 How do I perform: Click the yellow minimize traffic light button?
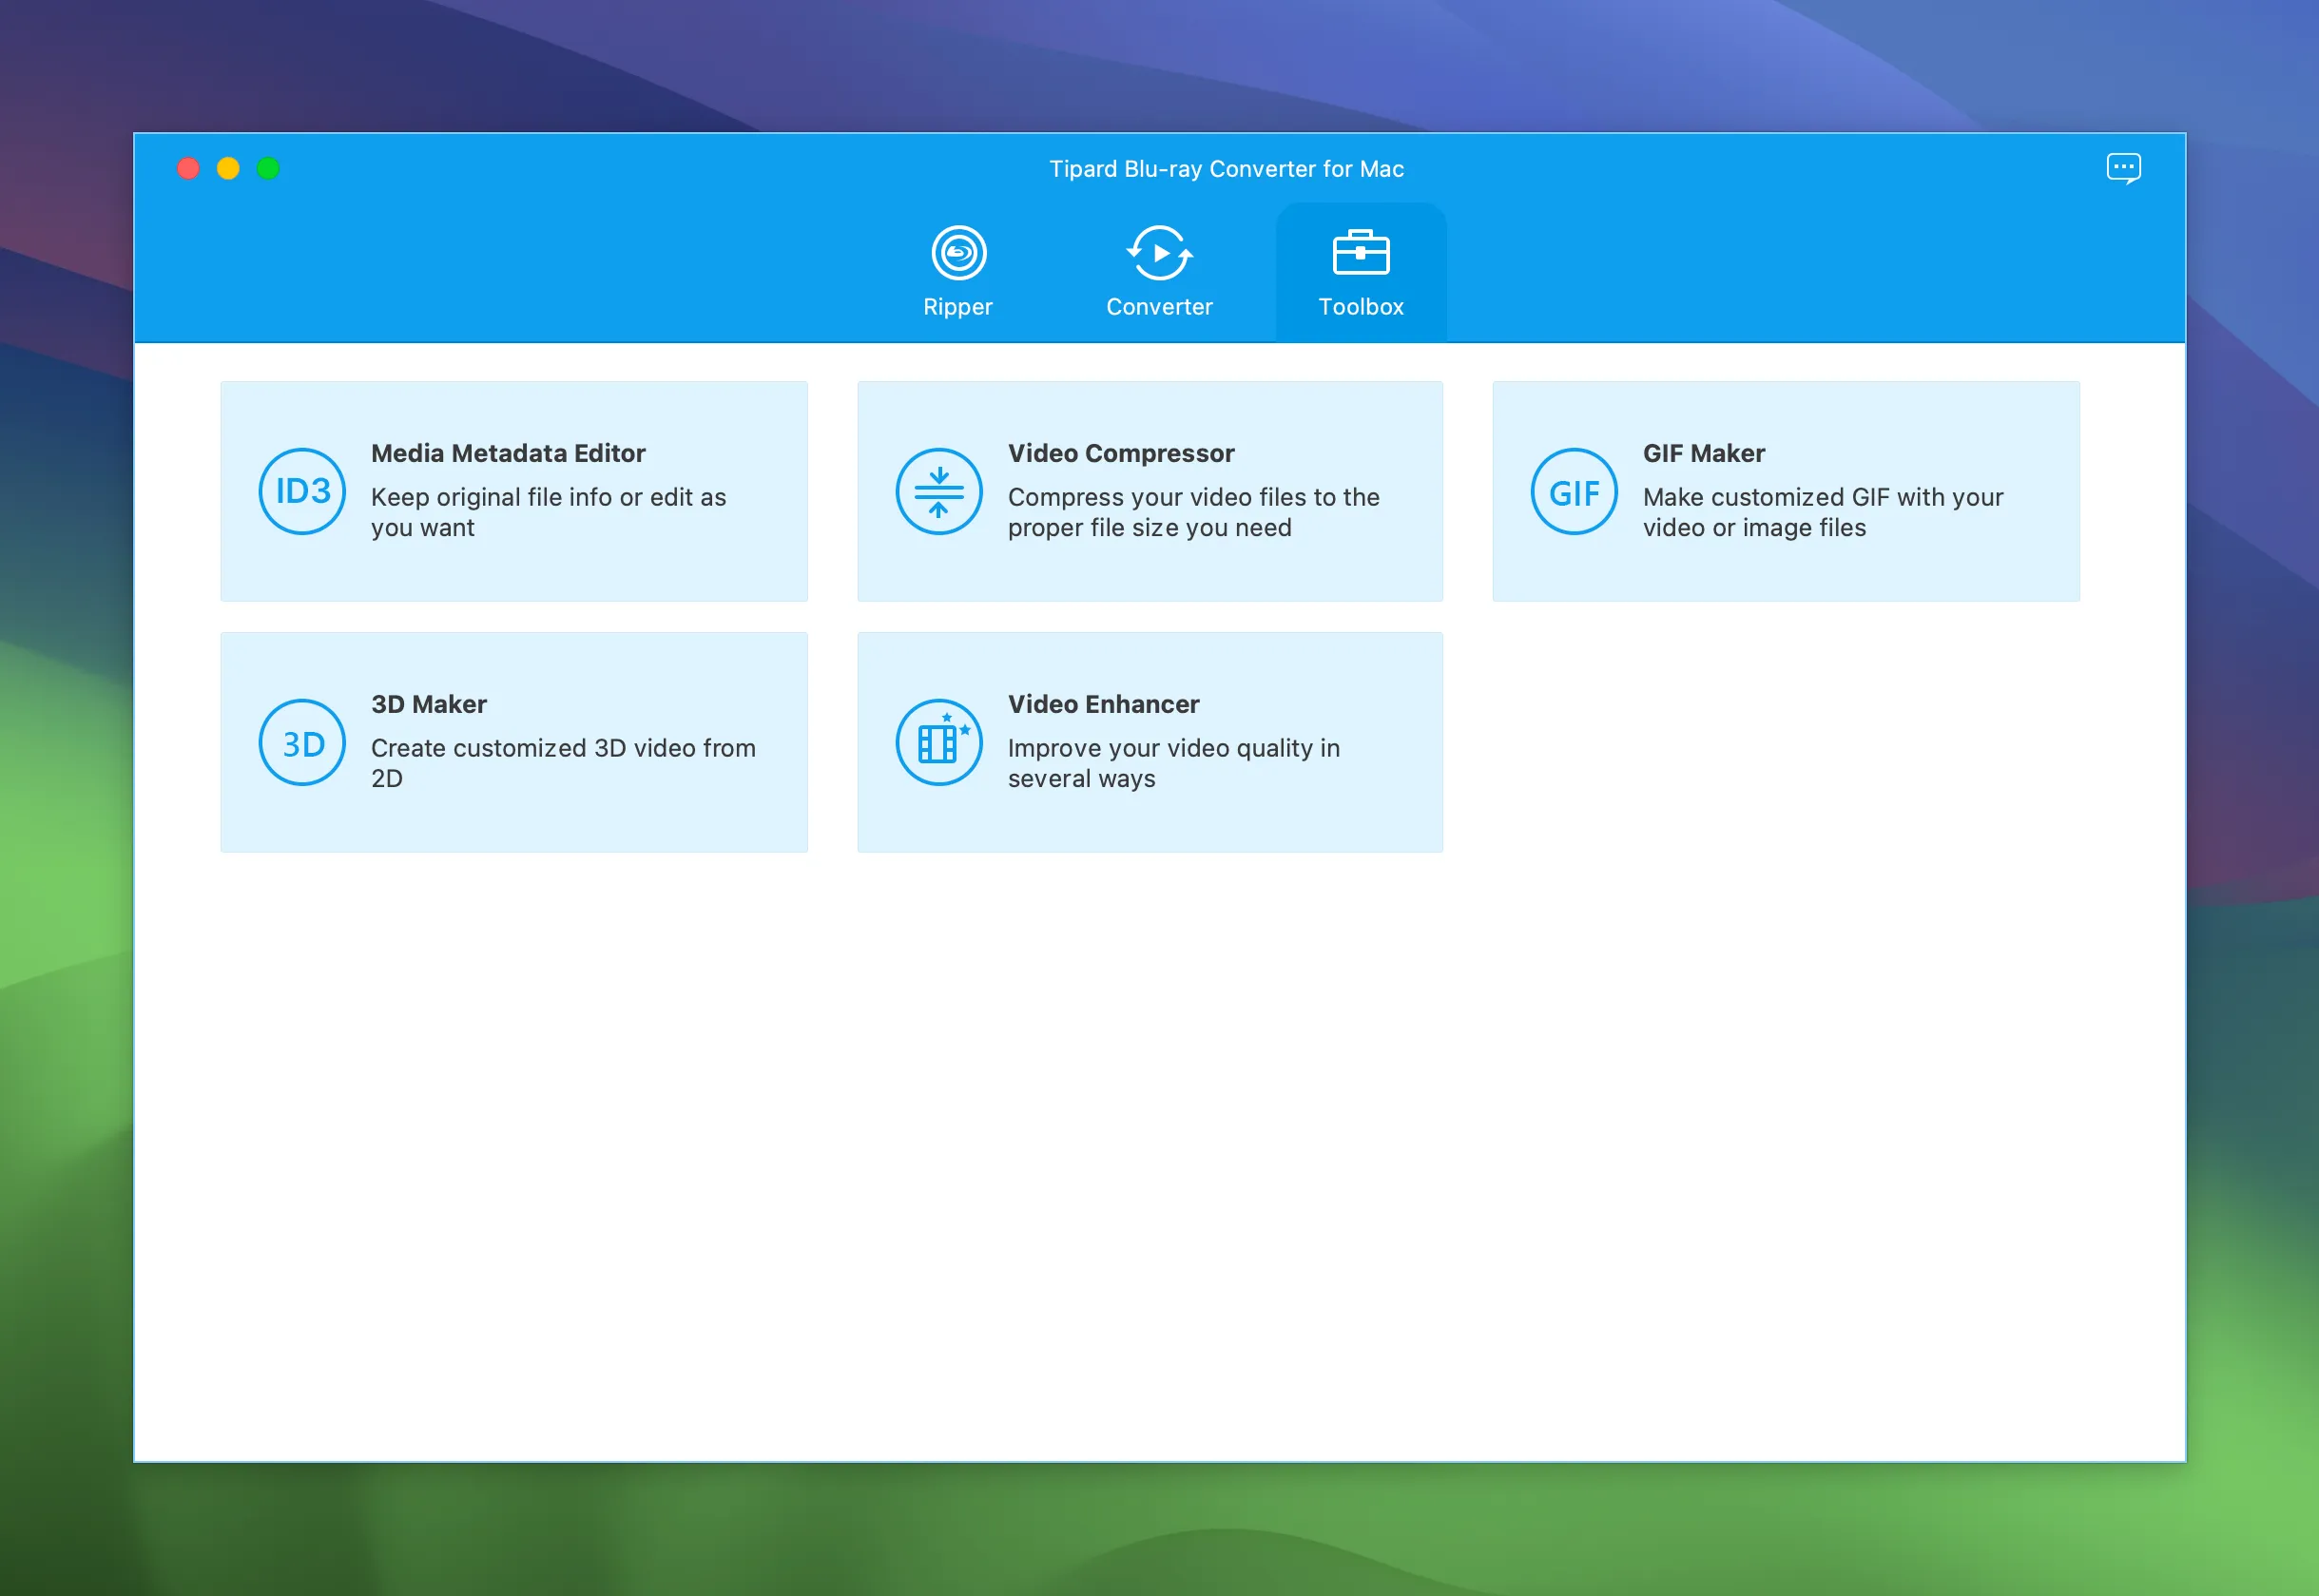click(227, 168)
